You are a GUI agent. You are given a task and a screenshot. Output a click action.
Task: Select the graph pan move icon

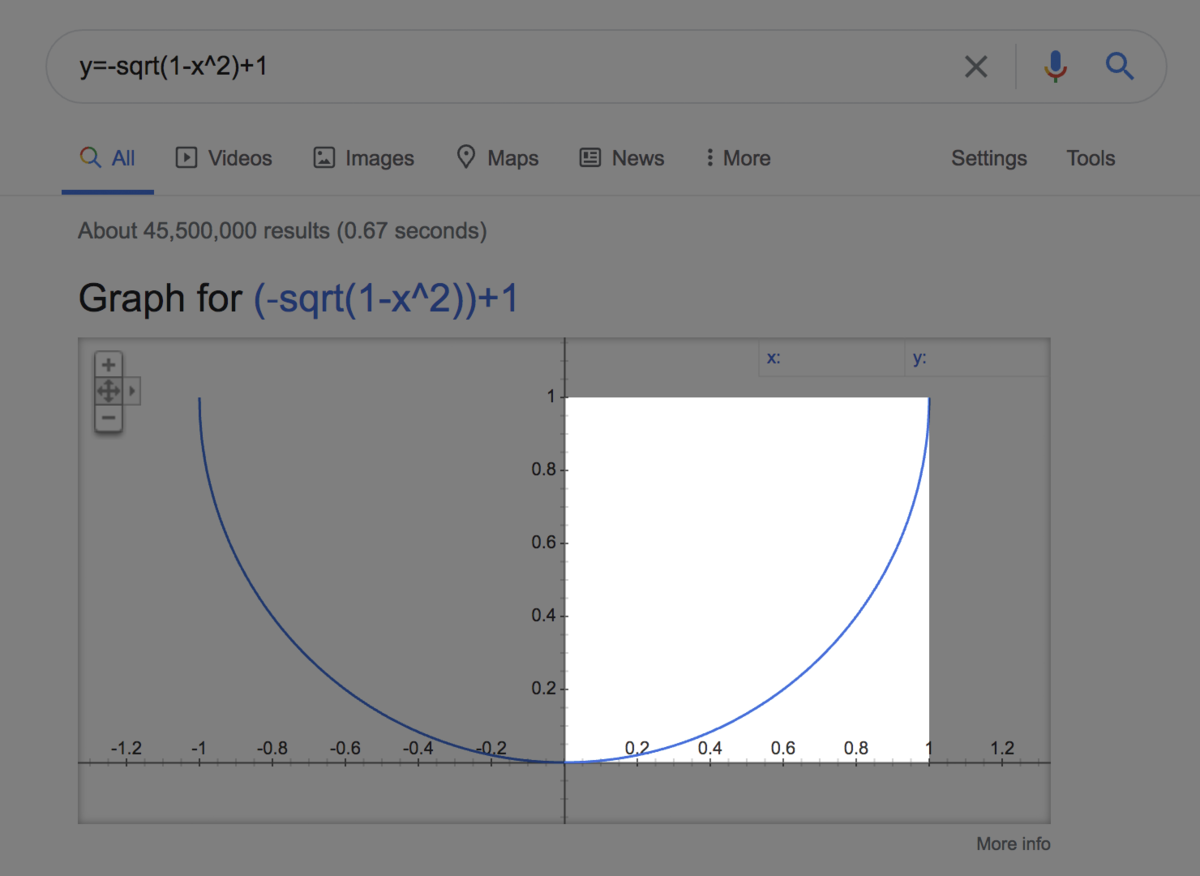pos(109,391)
